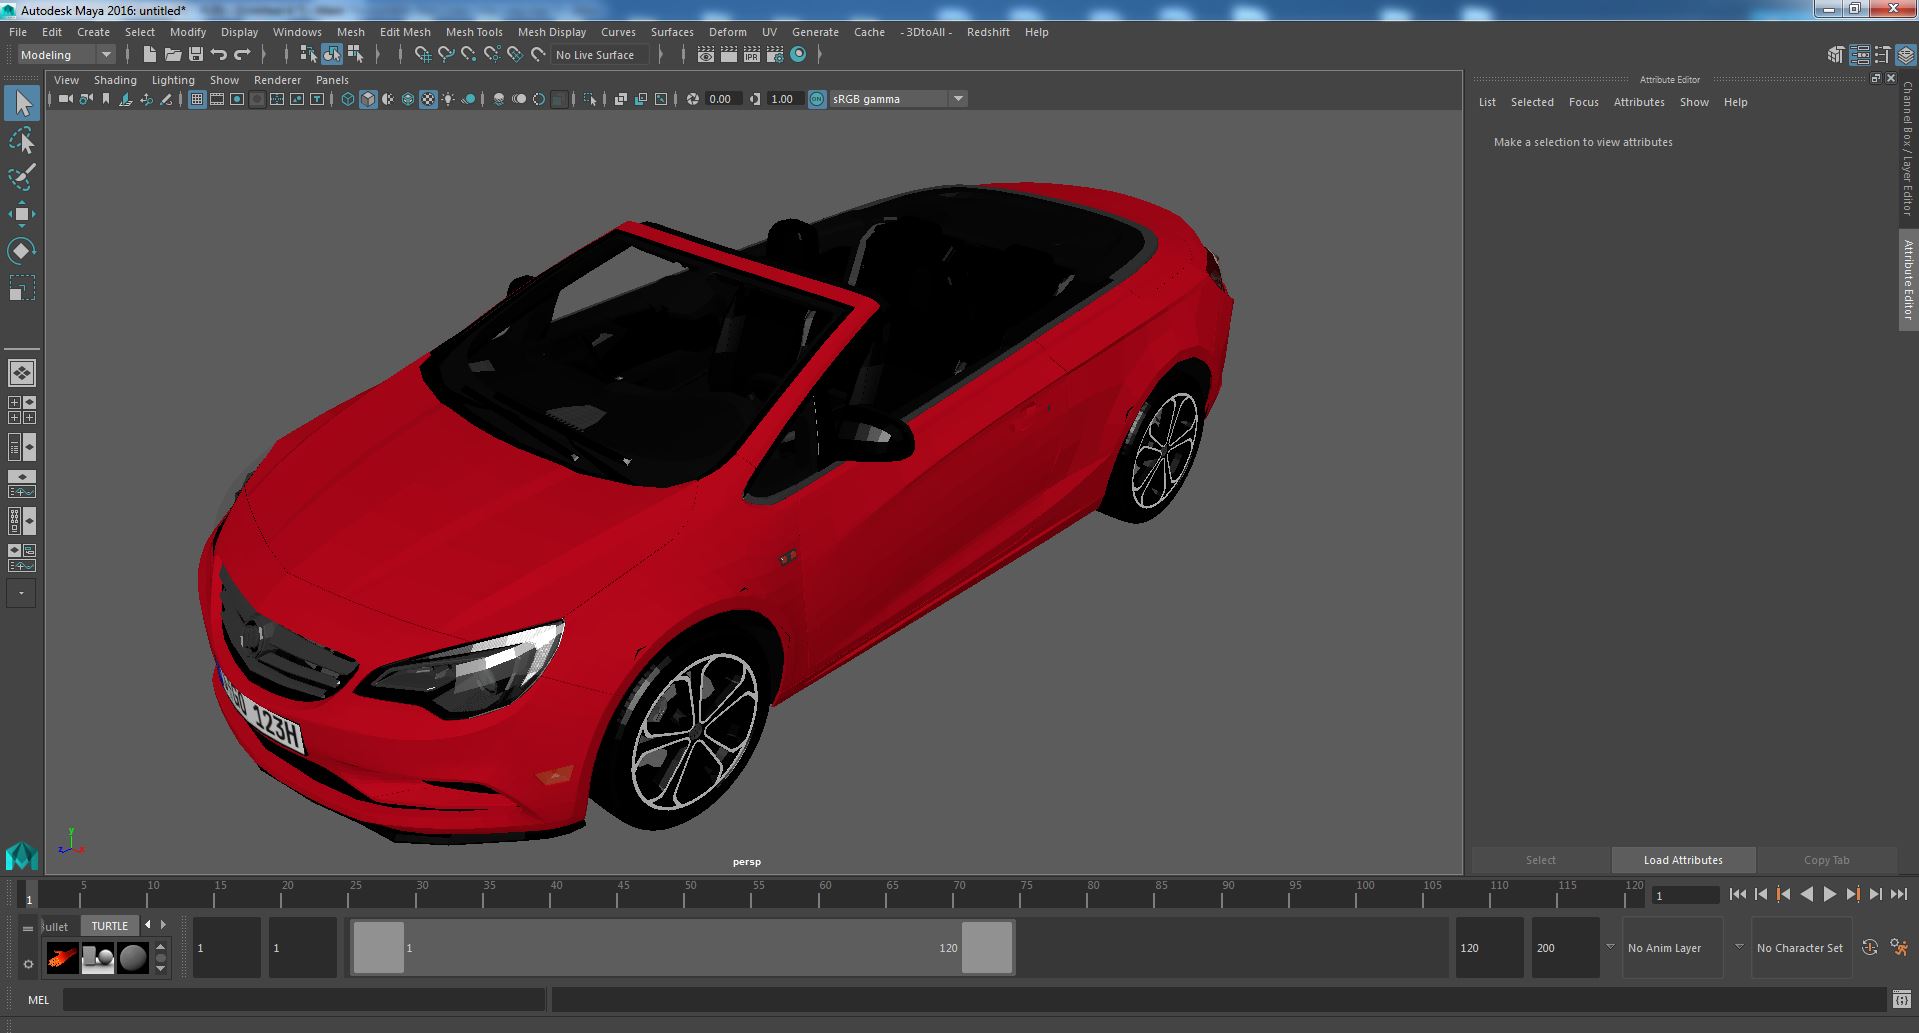The width and height of the screenshot is (1919, 1033).
Task: Go to start of playback range
Action: (x=1737, y=894)
